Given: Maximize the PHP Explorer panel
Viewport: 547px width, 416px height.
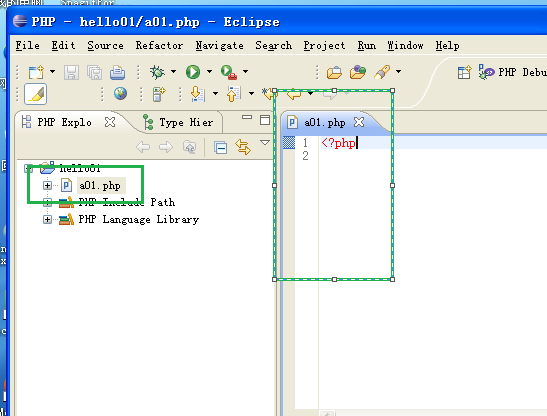Looking at the screenshot, I should point(265,120).
